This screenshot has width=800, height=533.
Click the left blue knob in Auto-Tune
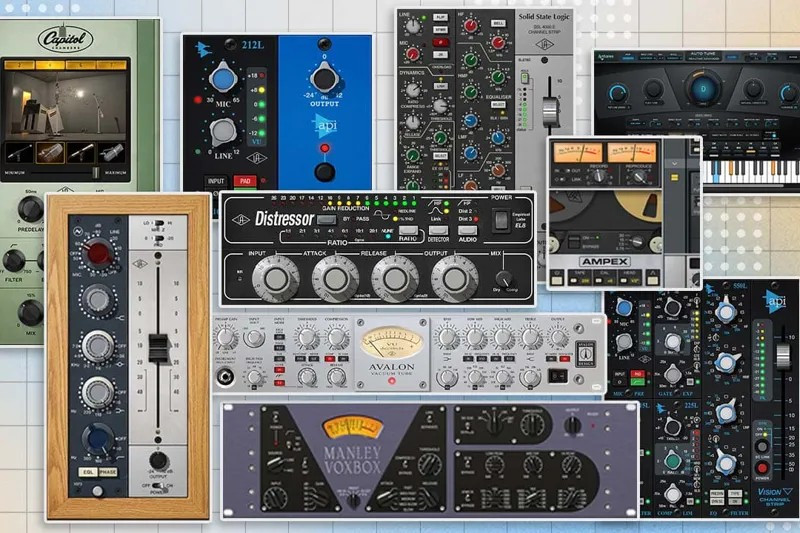point(617,93)
